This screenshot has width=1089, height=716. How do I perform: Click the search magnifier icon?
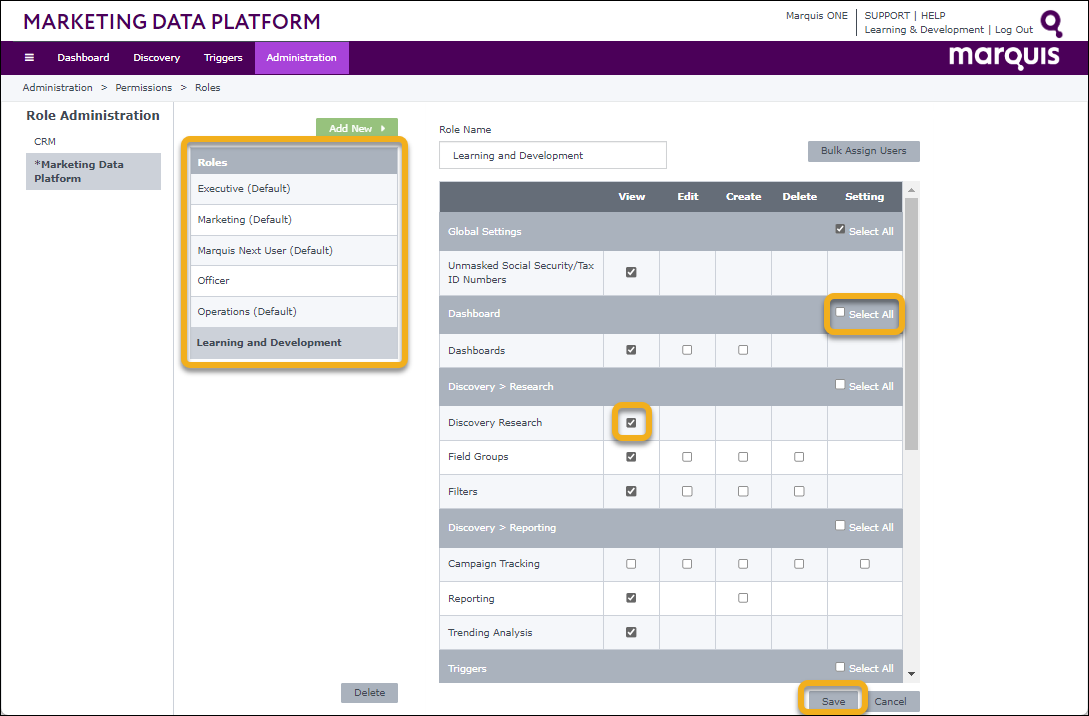[1051, 24]
